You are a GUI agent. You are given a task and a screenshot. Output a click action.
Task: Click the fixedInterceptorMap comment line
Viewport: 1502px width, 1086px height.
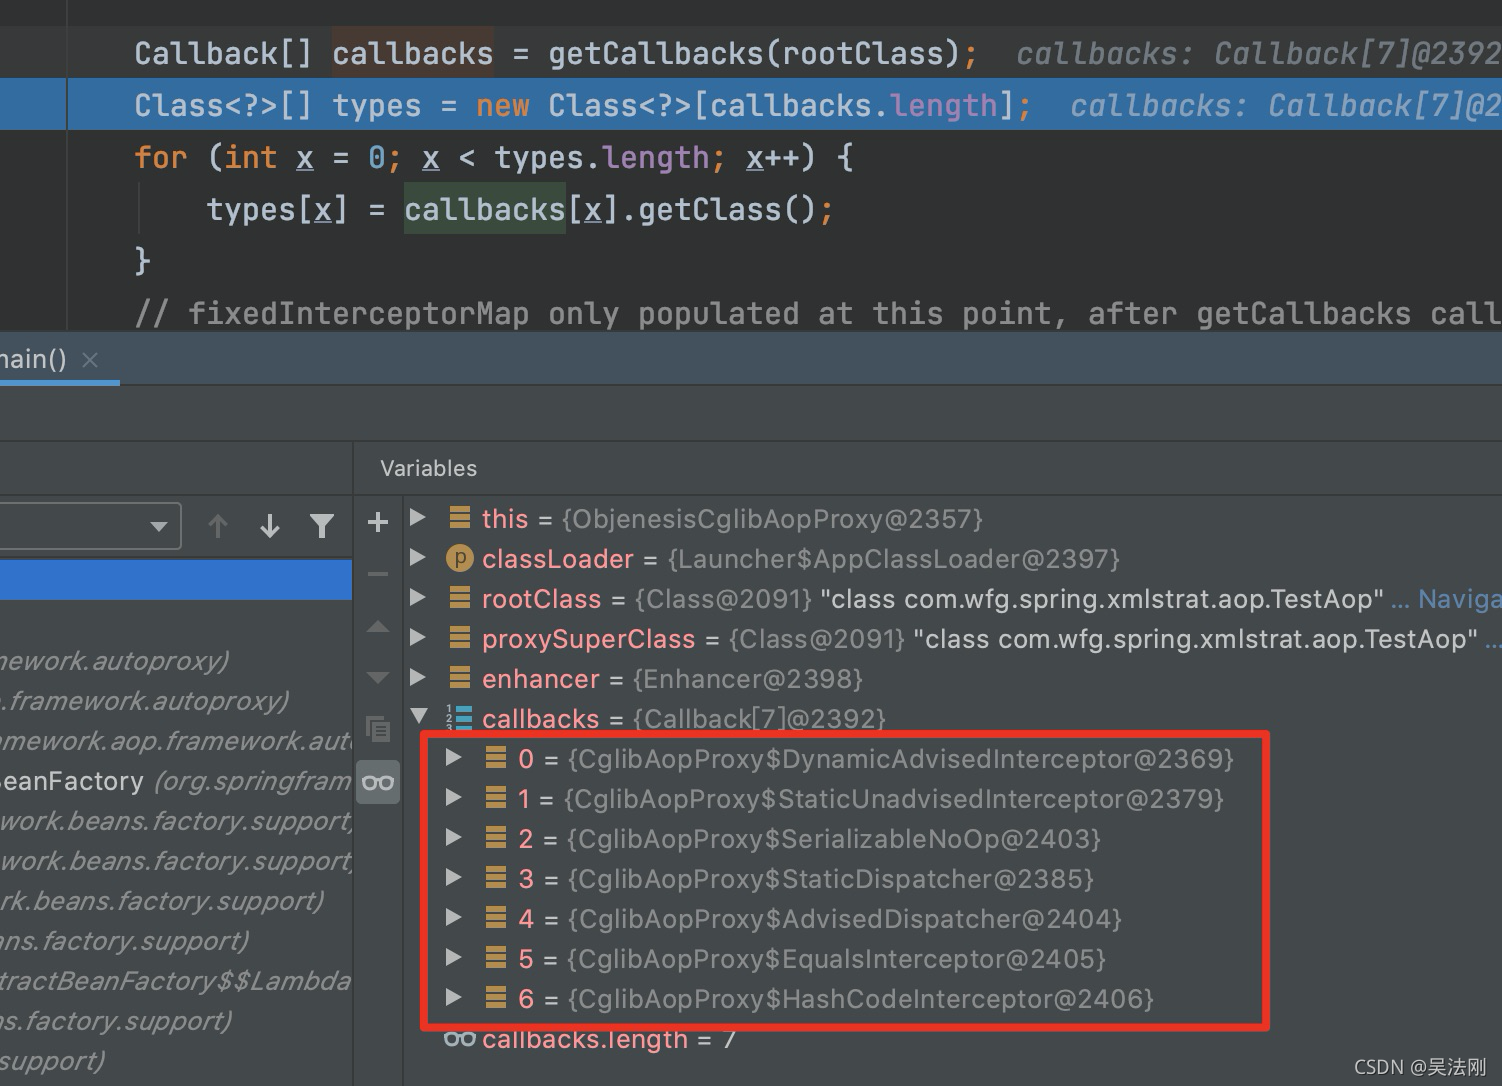(x=818, y=313)
